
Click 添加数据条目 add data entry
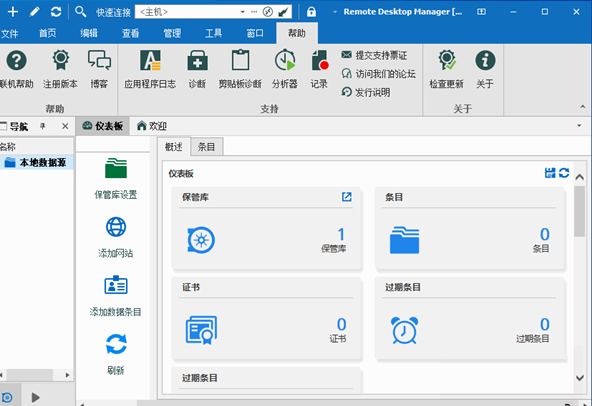tap(116, 296)
